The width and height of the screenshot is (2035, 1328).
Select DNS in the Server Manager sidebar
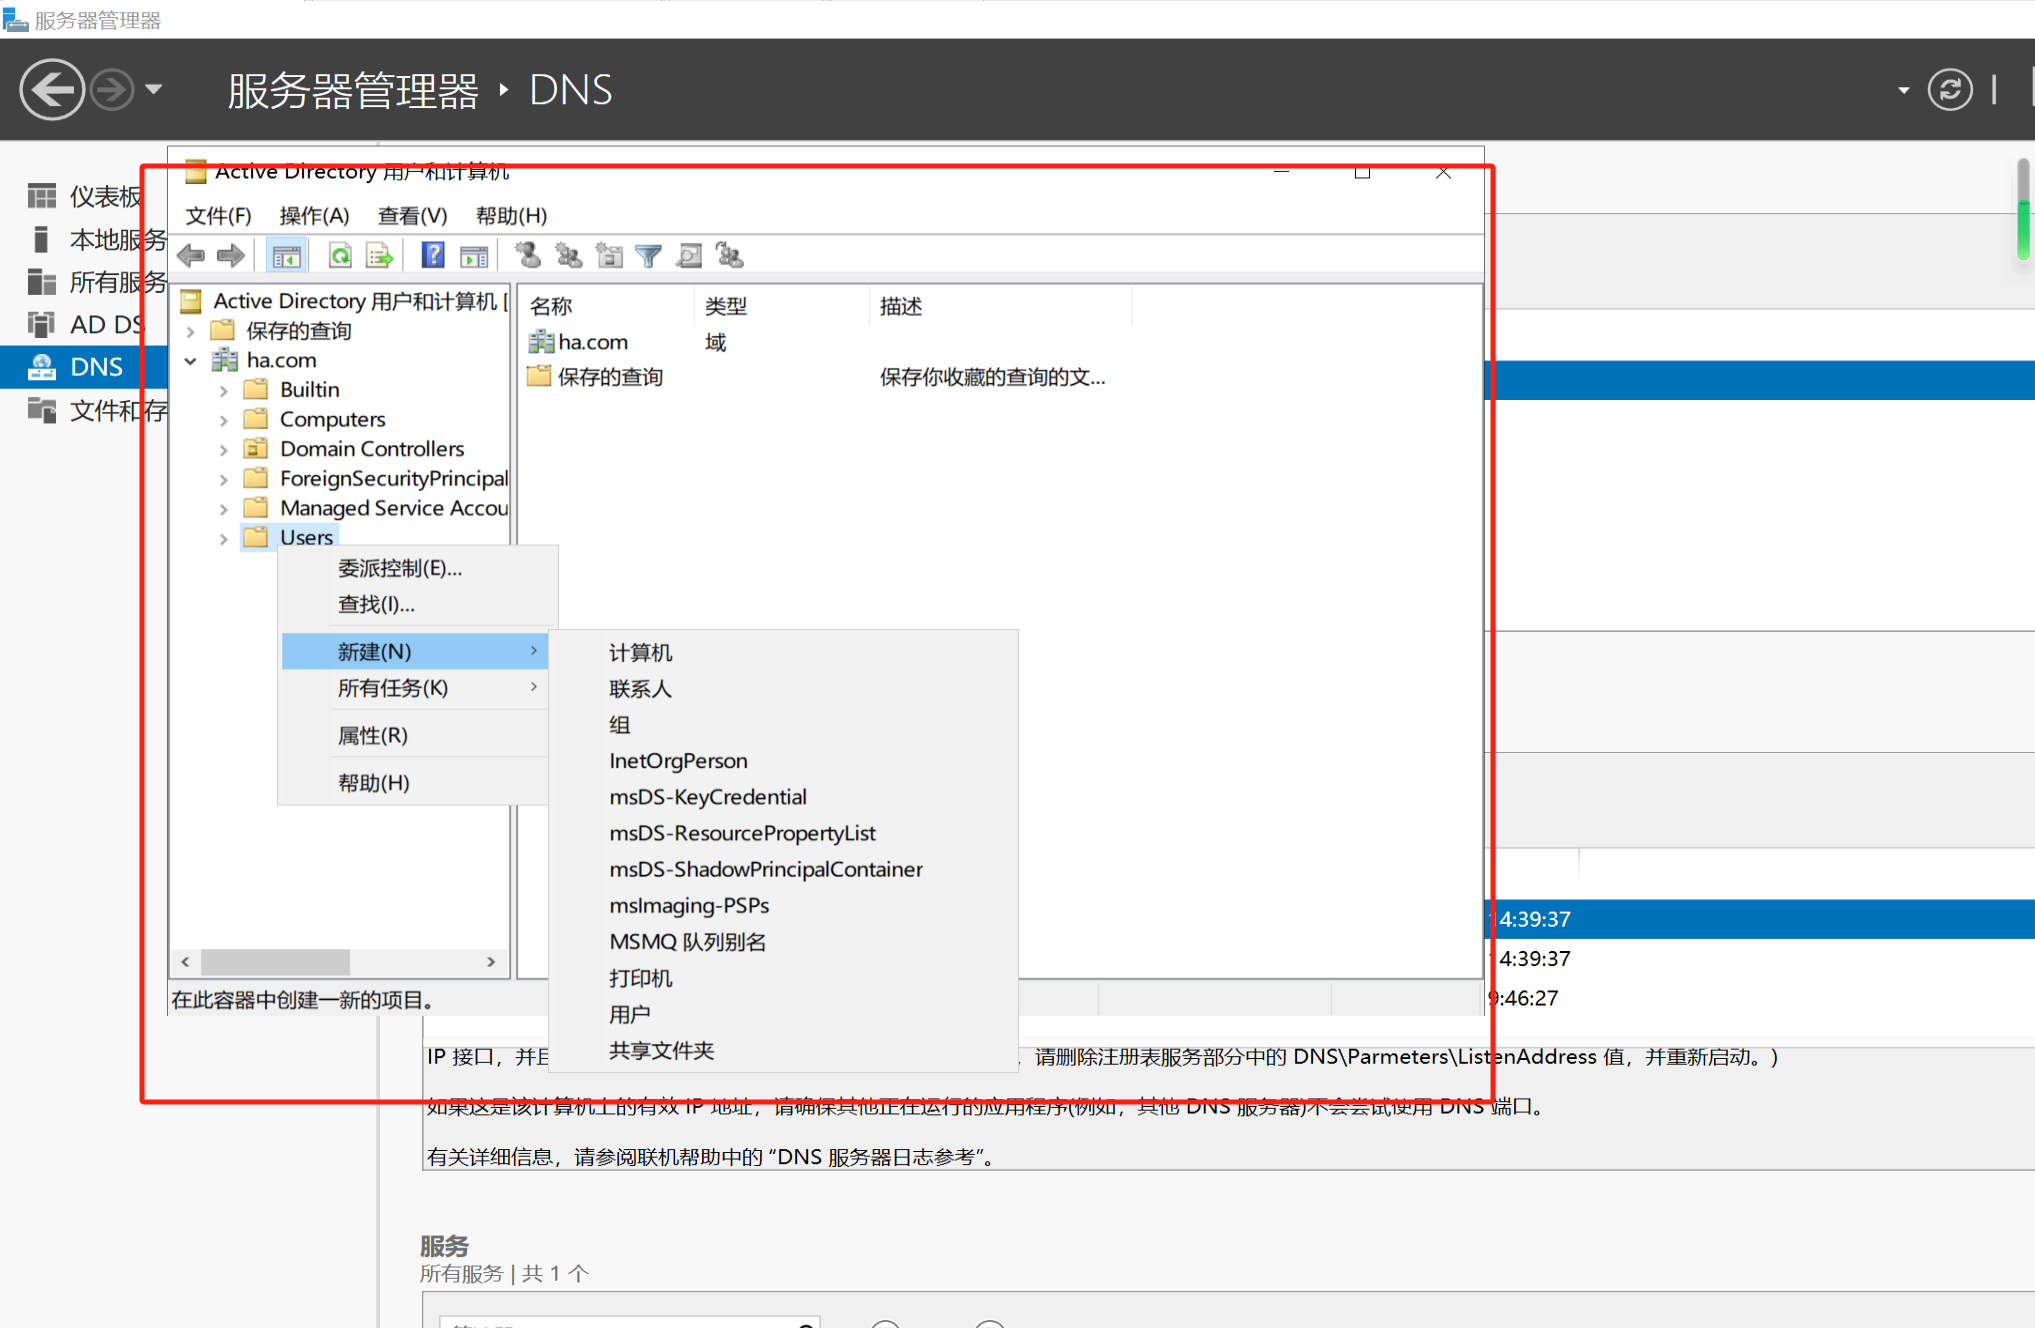pos(85,367)
